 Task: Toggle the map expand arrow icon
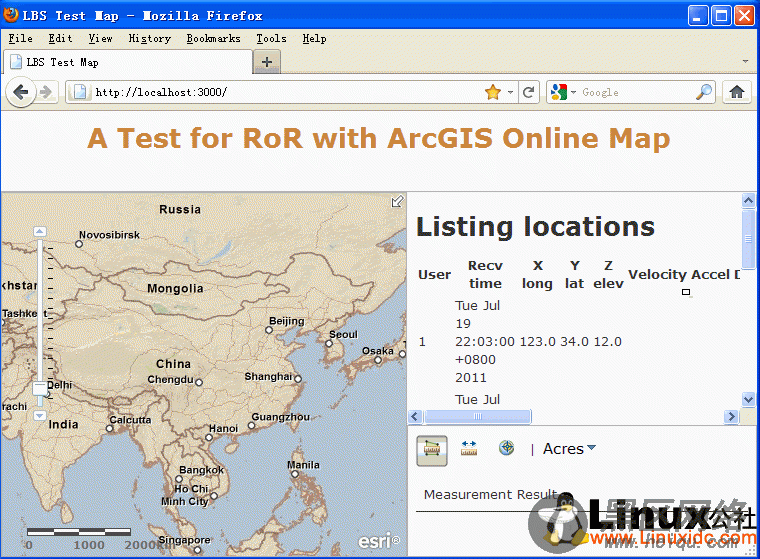click(x=397, y=201)
